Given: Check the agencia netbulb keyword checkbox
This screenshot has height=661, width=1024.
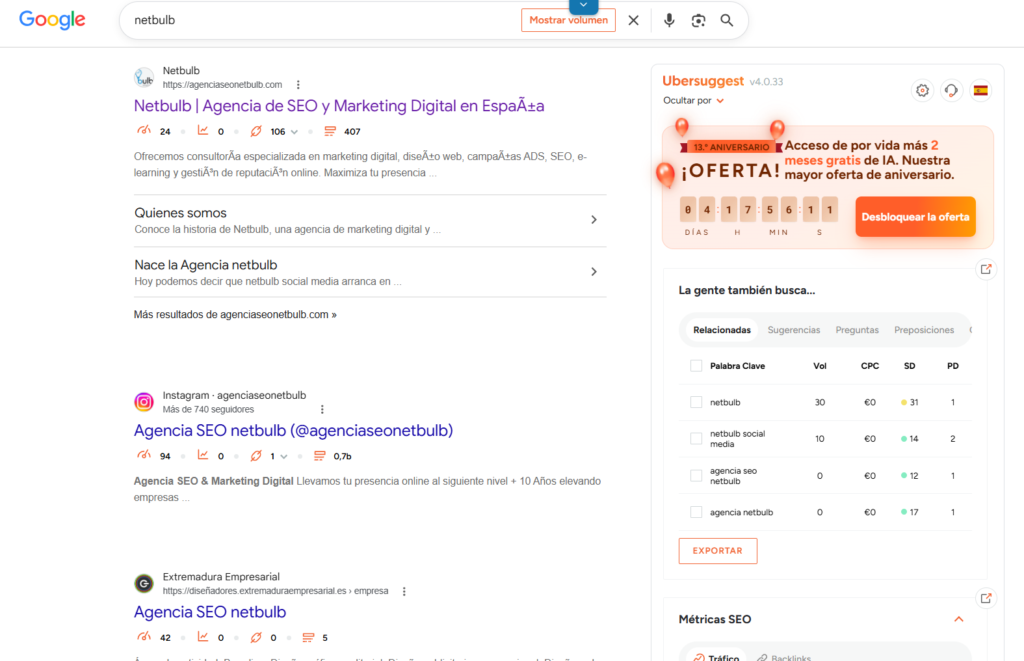Looking at the screenshot, I should (696, 512).
